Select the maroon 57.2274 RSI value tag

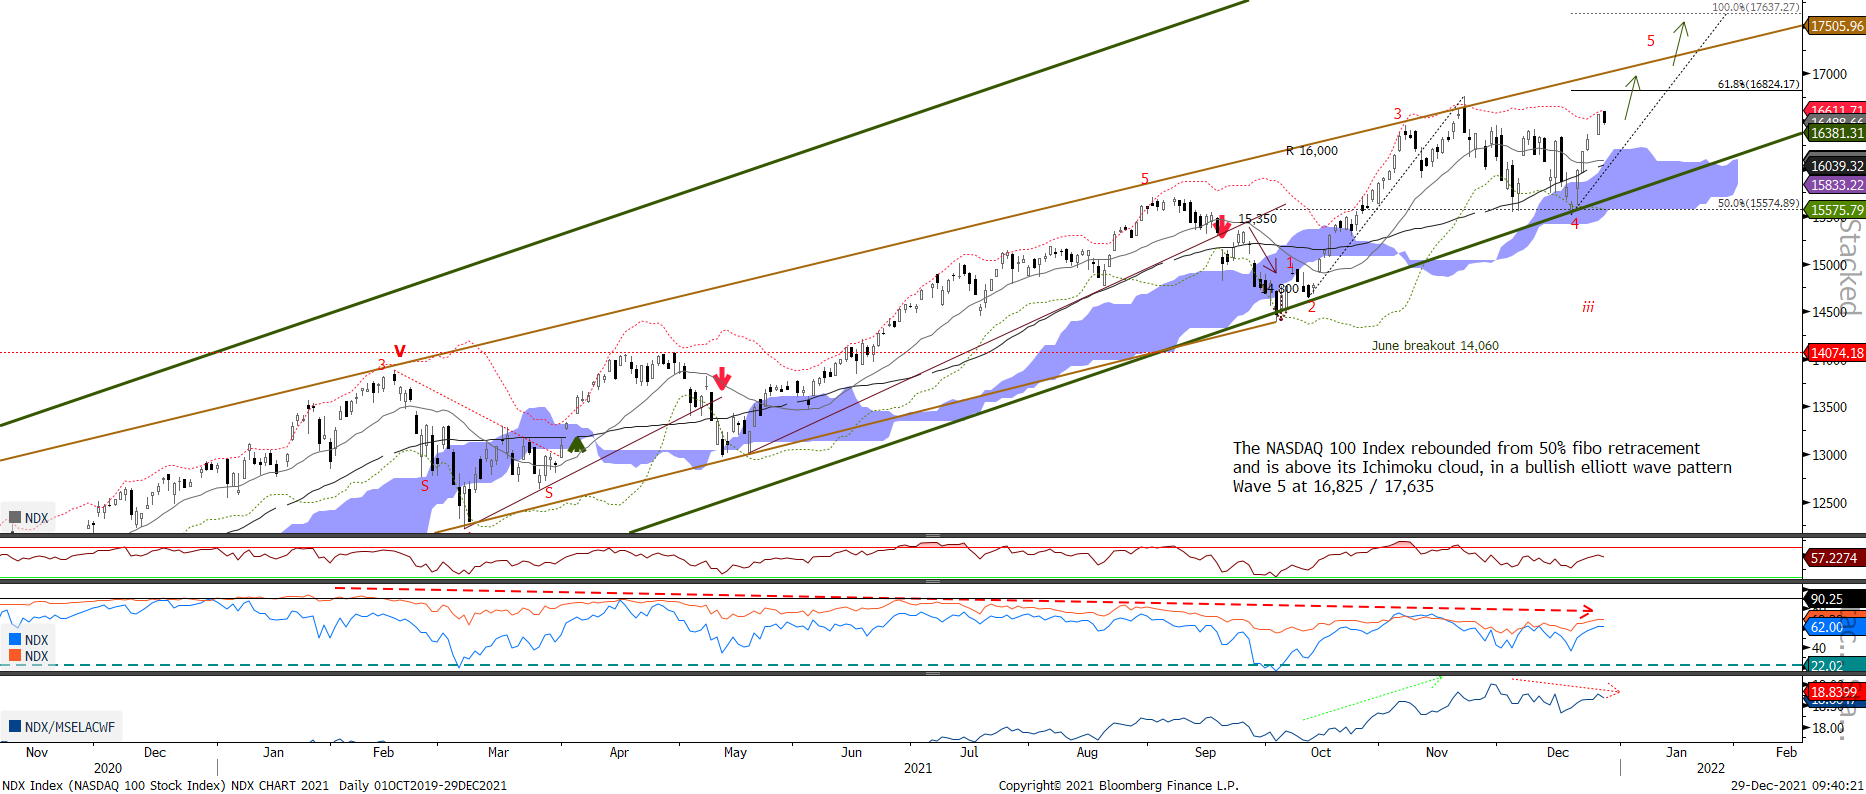pyautogui.click(x=1834, y=558)
